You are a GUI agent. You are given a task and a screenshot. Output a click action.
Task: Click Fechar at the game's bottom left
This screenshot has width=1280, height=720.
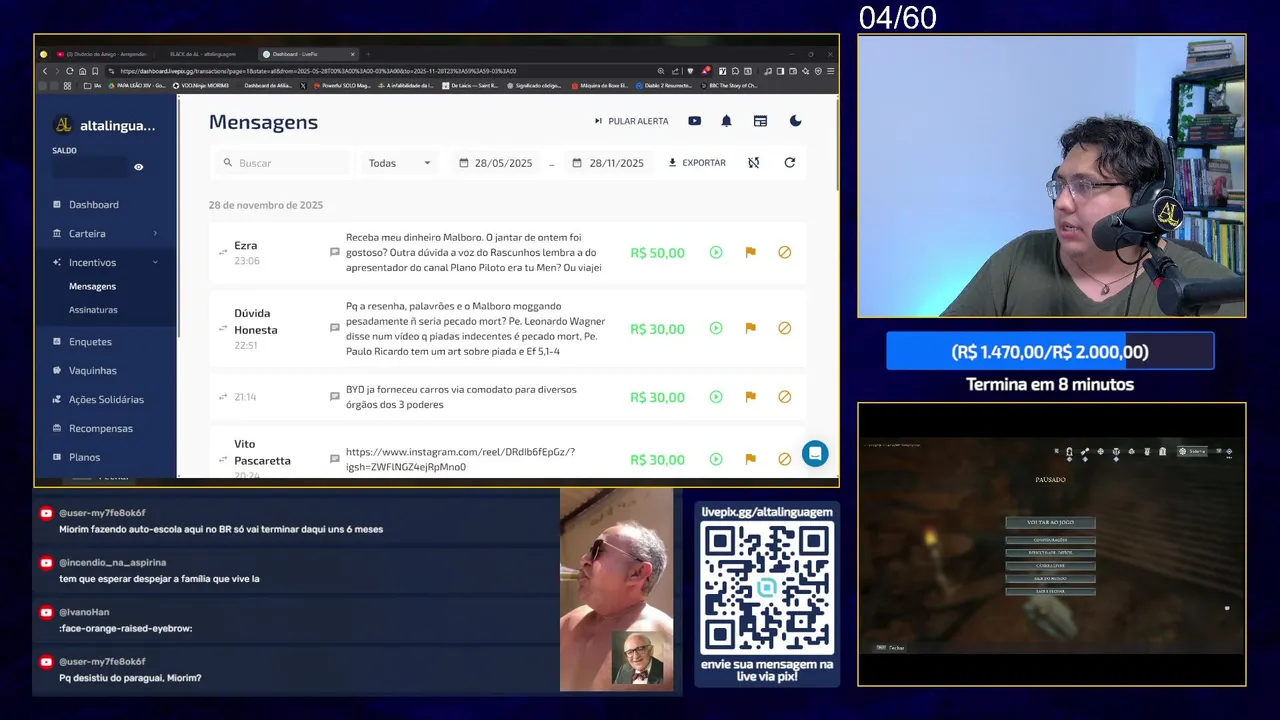tap(891, 648)
